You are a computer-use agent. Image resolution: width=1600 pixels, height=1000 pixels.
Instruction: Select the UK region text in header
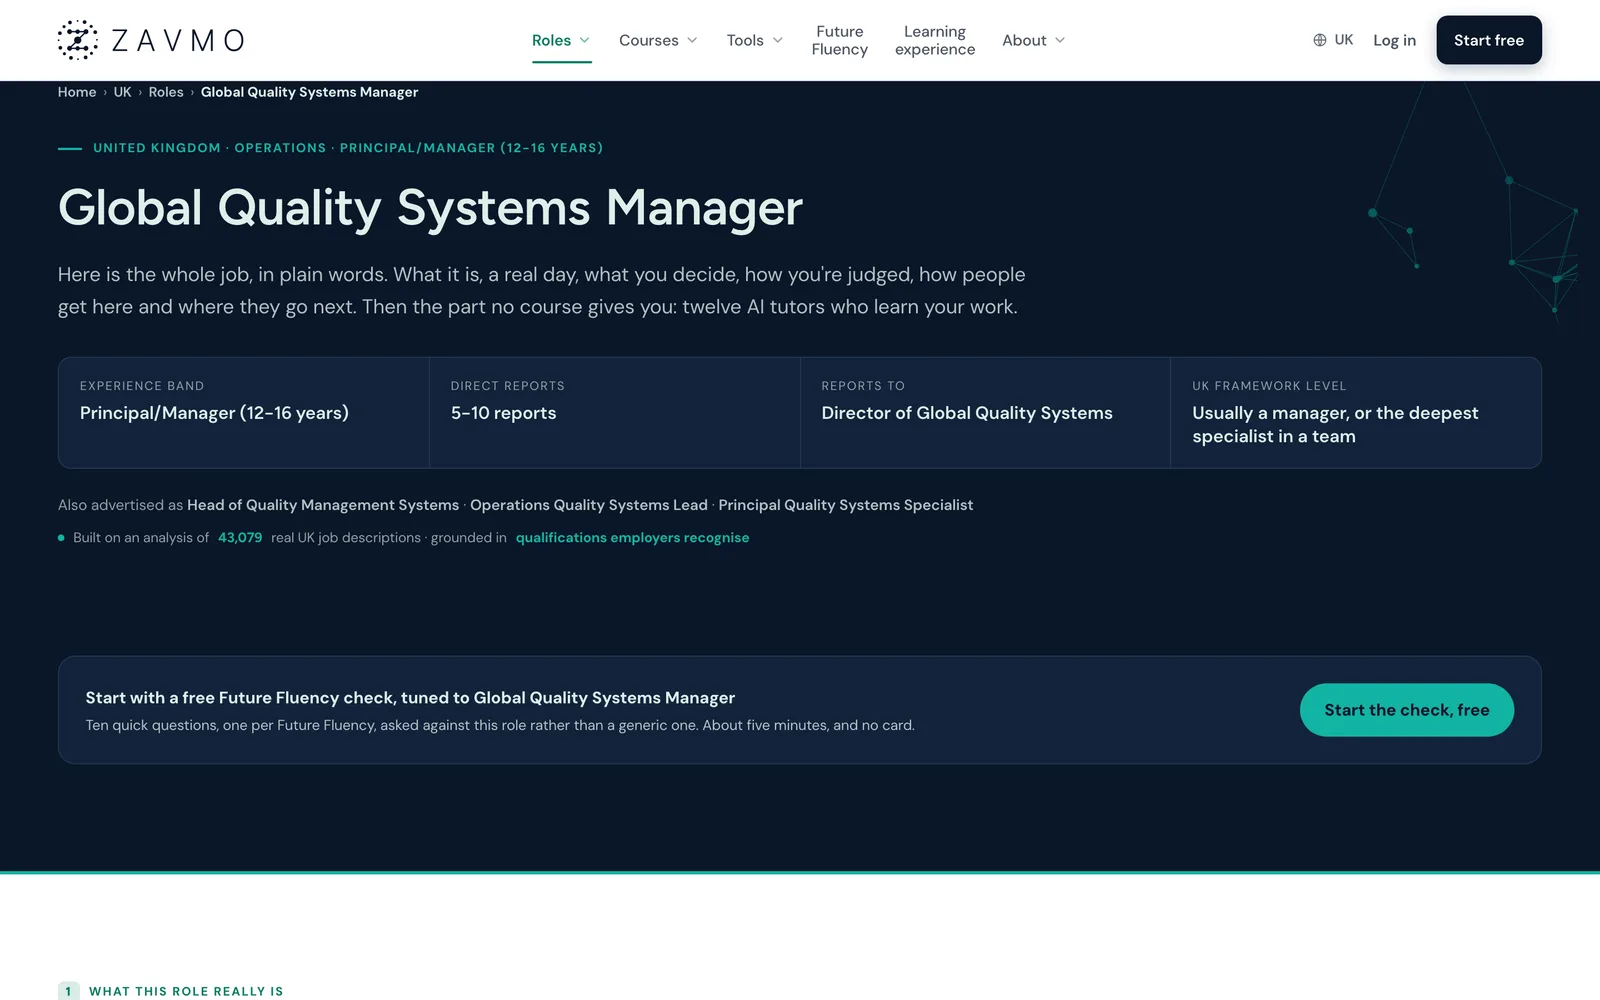[x=1343, y=40]
